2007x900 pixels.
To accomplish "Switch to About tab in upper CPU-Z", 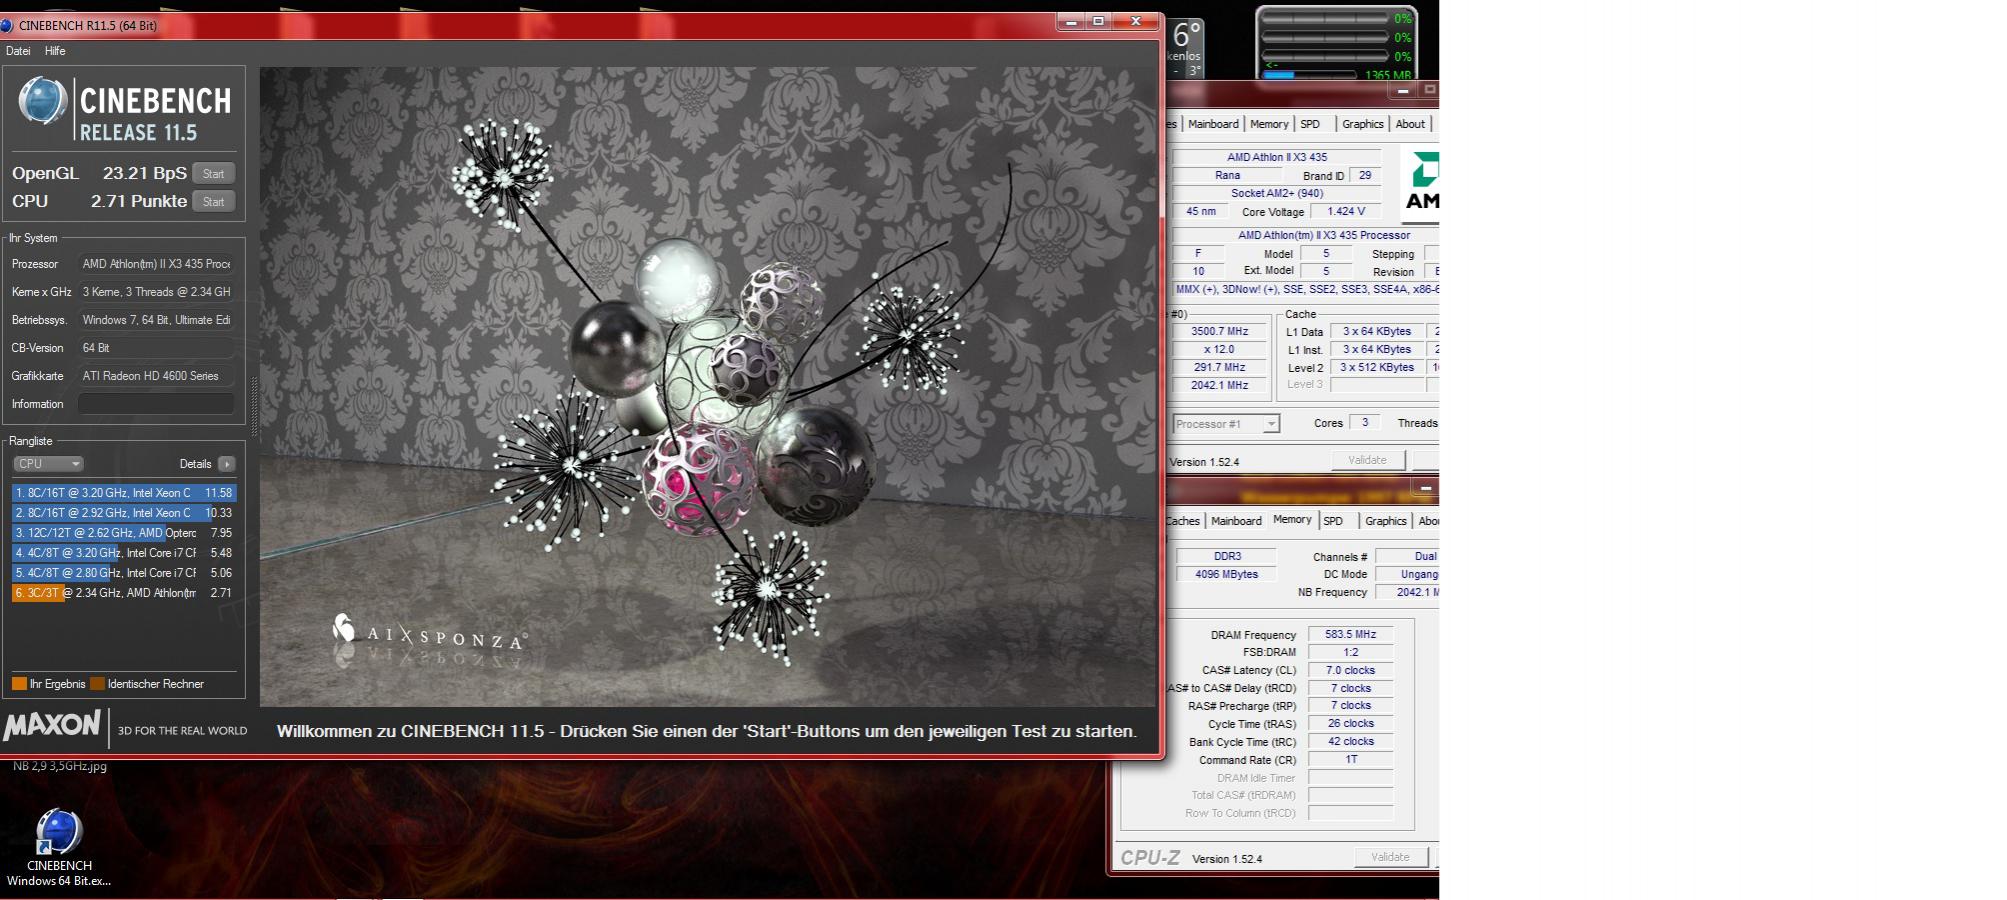I will point(1410,124).
